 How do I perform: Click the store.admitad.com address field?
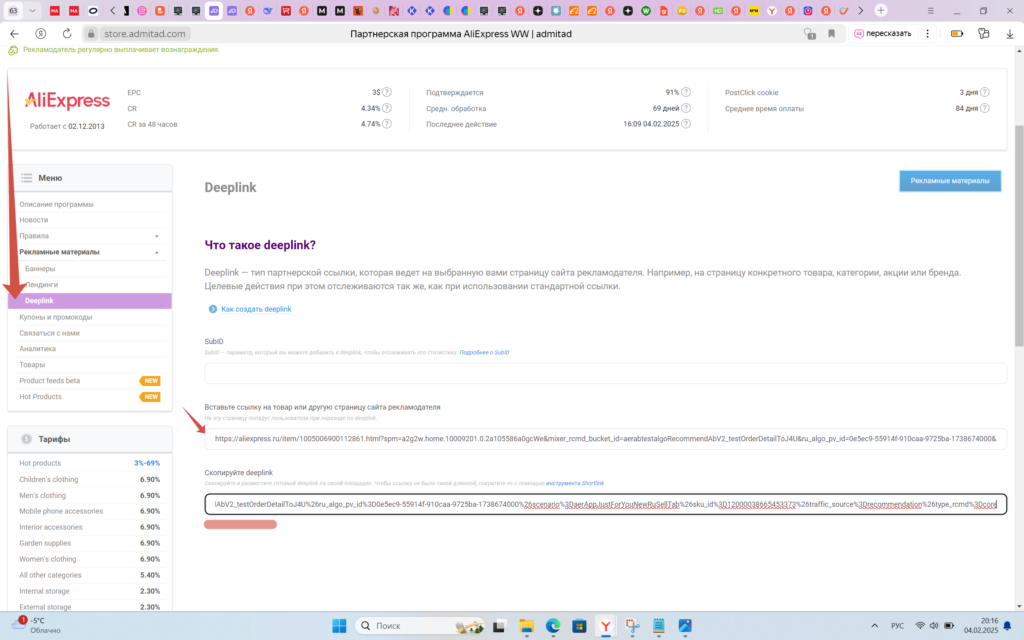(144, 33)
